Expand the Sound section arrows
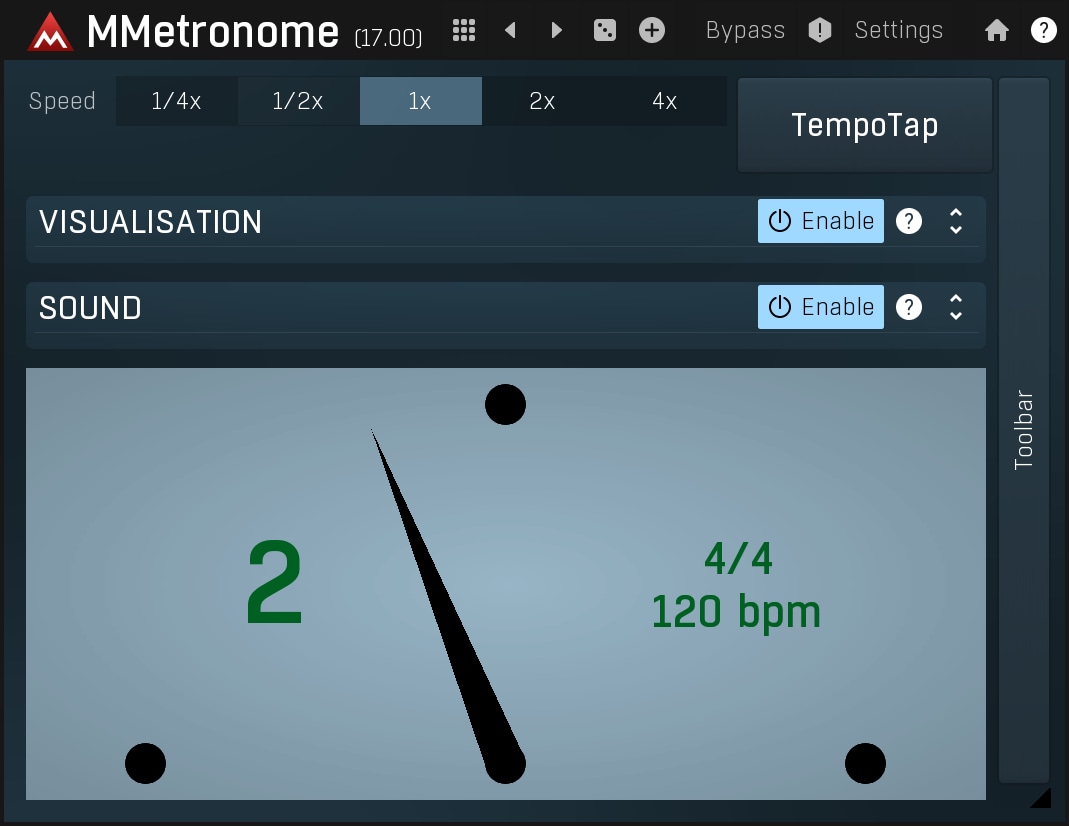Viewport: 1069px width, 826px height. point(956,307)
